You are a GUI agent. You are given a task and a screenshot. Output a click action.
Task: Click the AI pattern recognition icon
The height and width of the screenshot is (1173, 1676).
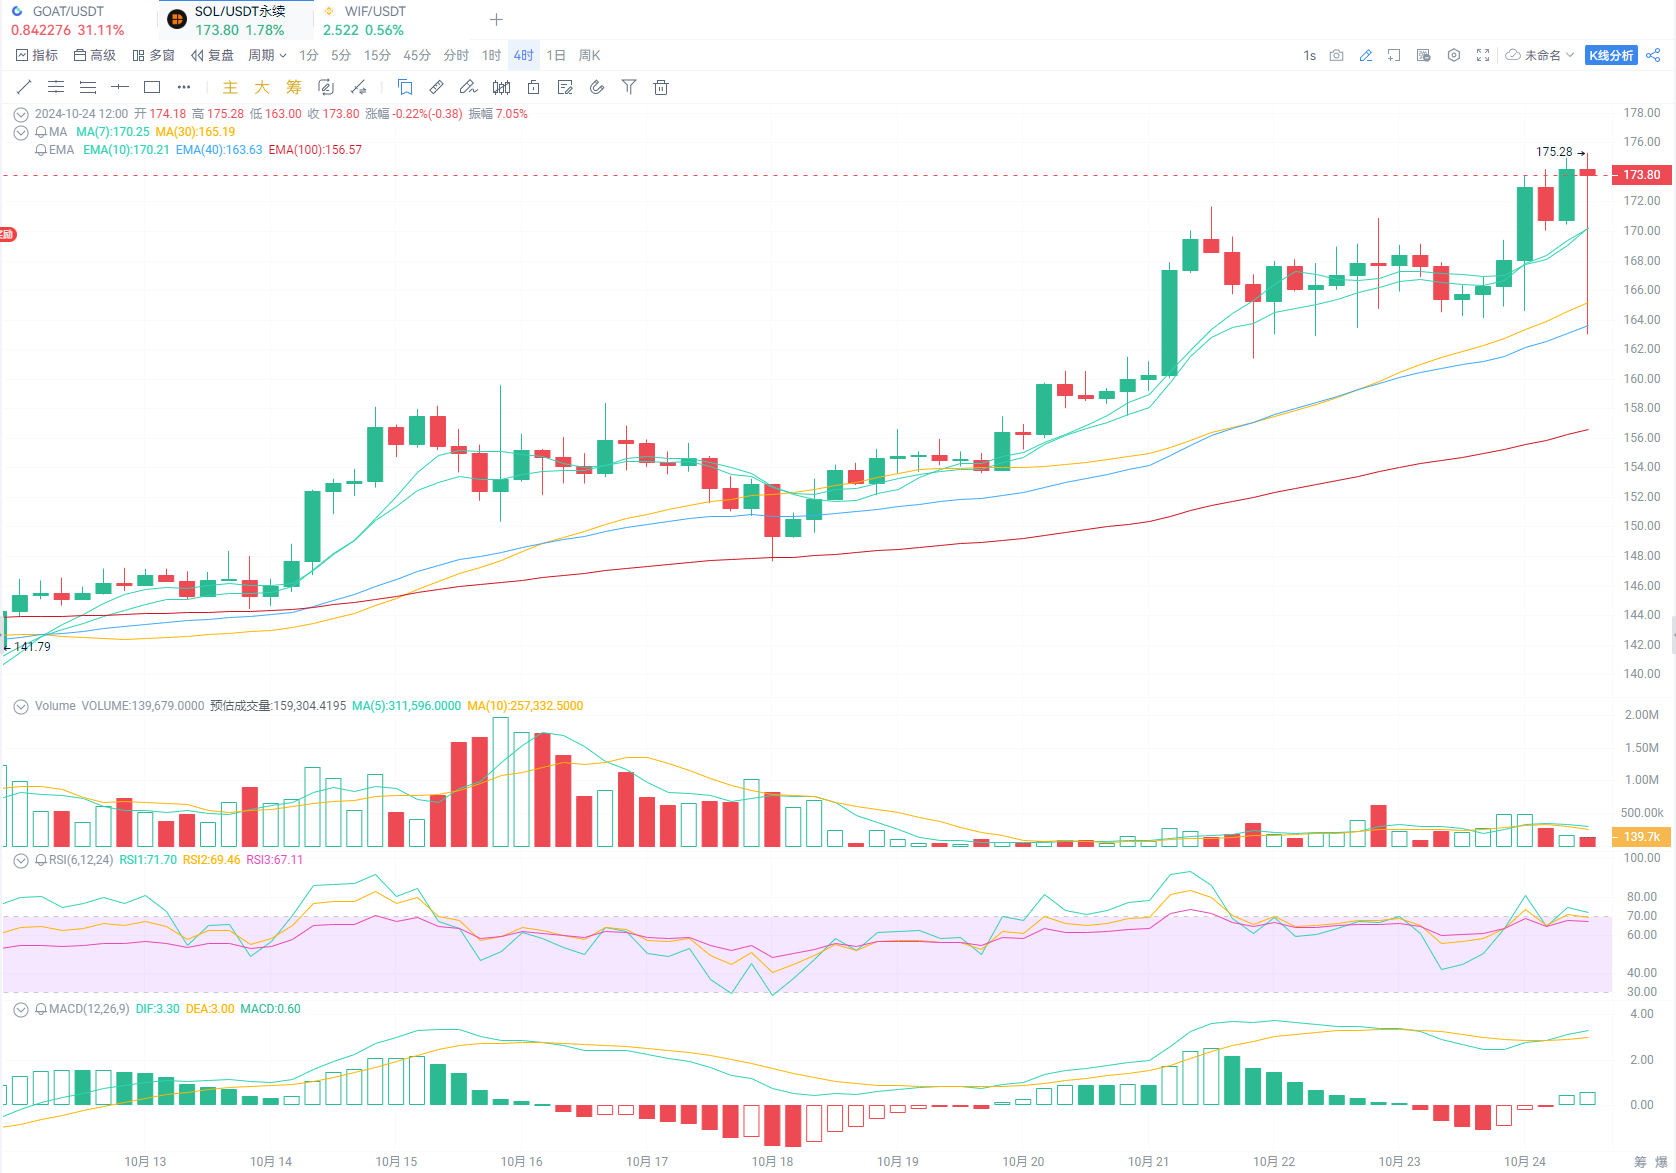[326, 87]
